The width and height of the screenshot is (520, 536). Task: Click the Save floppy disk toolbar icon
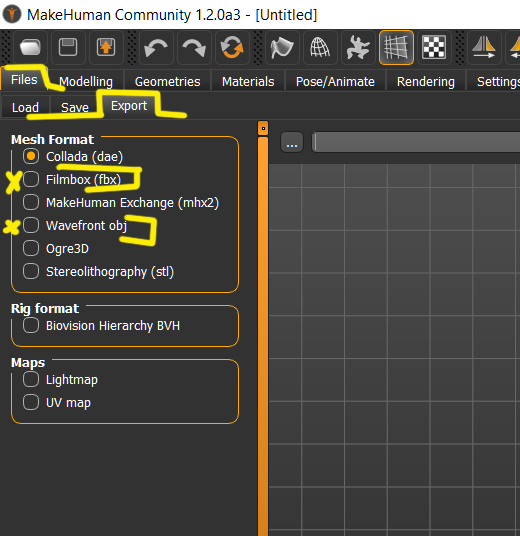[x=68, y=47]
